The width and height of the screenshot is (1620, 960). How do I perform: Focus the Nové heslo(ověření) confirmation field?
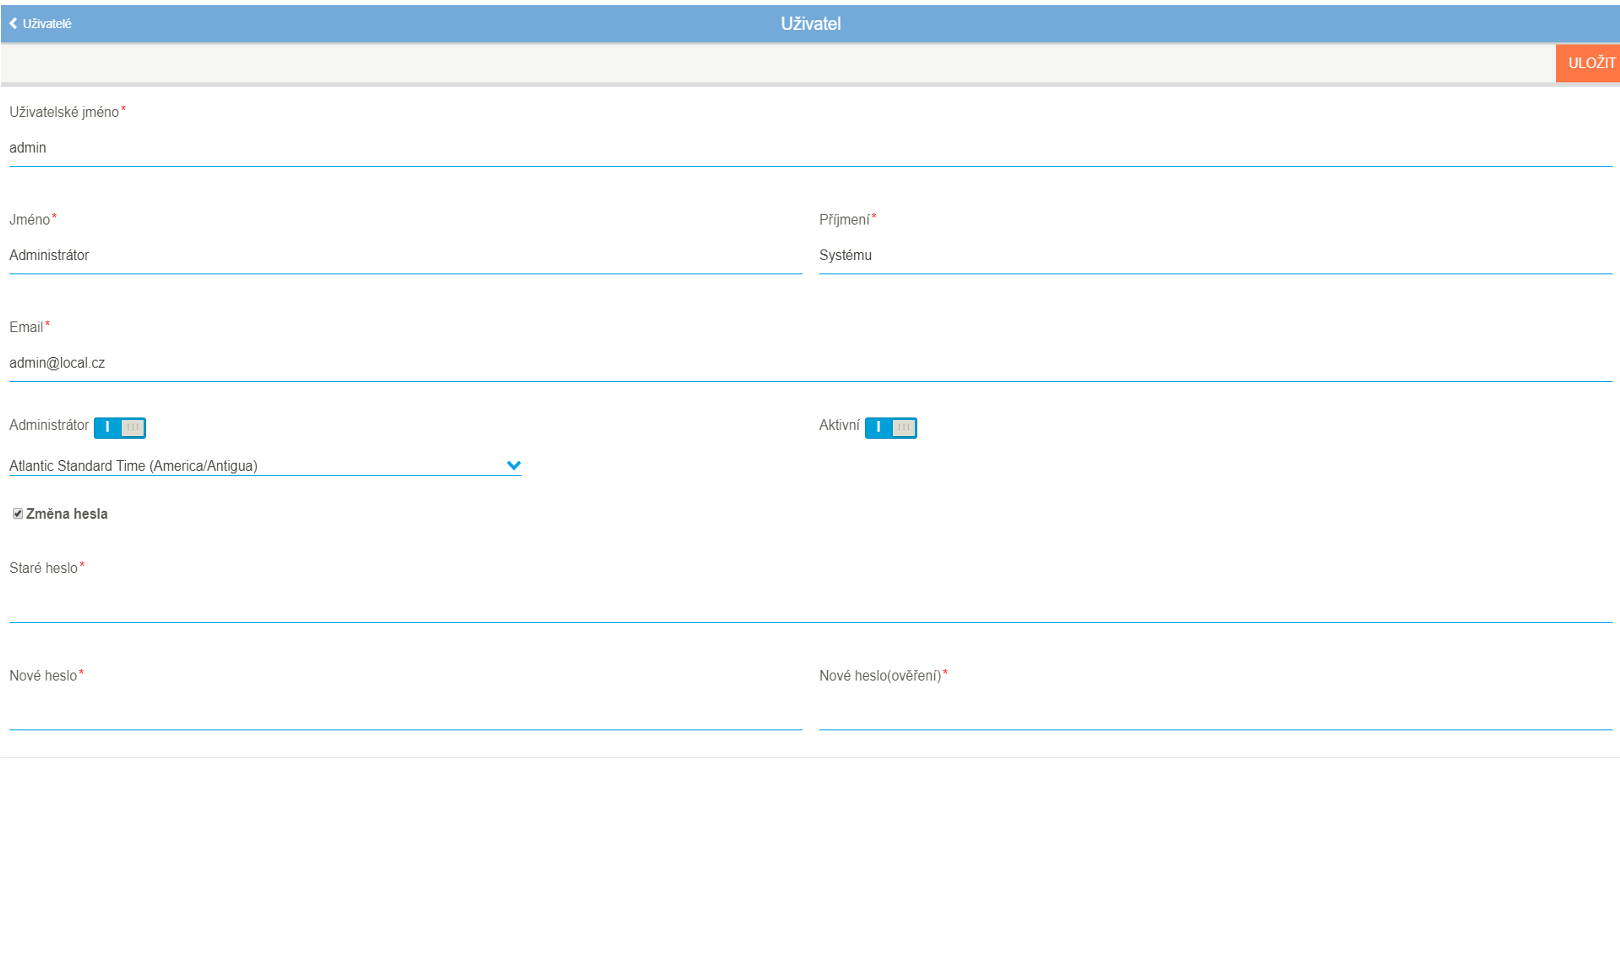click(x=1215, y=712)
